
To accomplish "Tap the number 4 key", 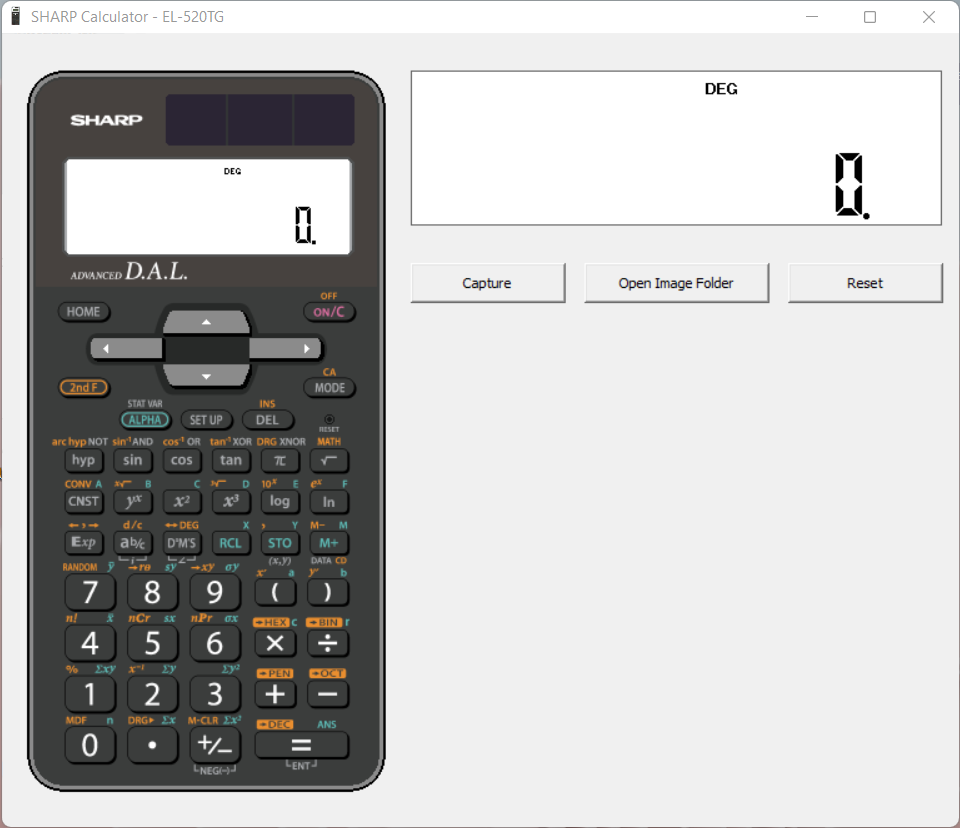I will pyautogui.click(x=90, y=644).
